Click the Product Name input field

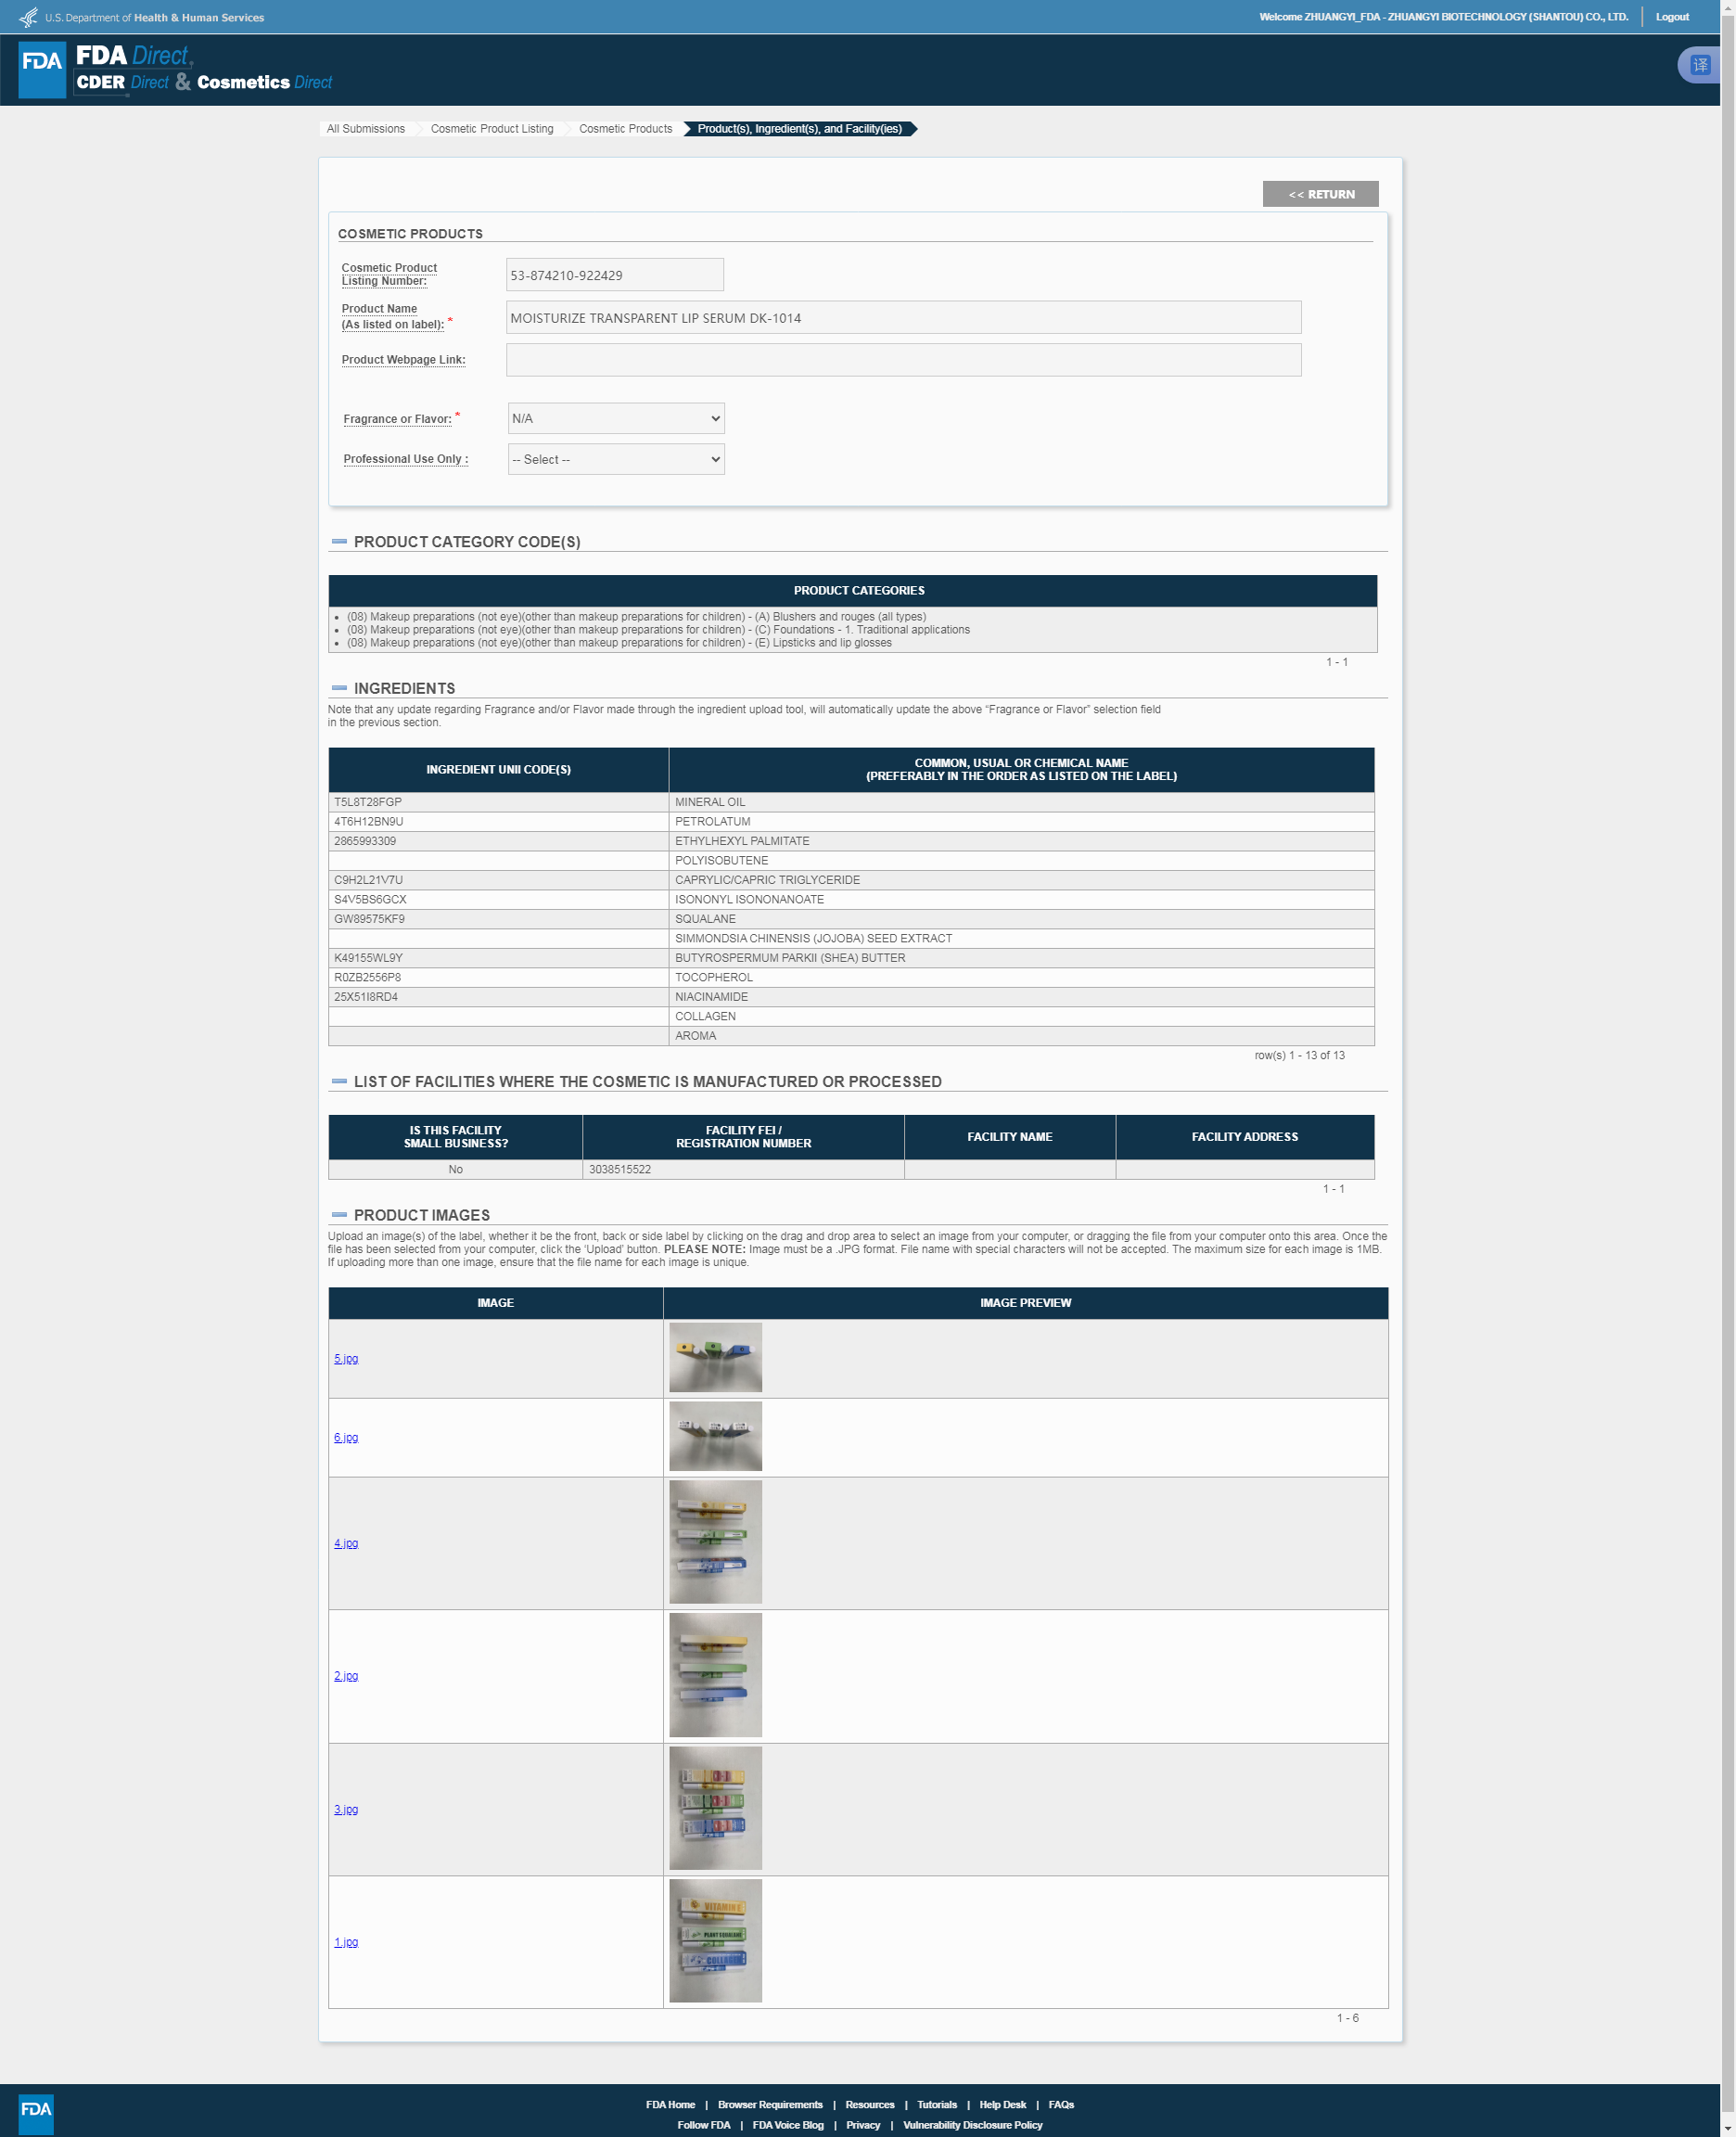click(x=903, y=318)
